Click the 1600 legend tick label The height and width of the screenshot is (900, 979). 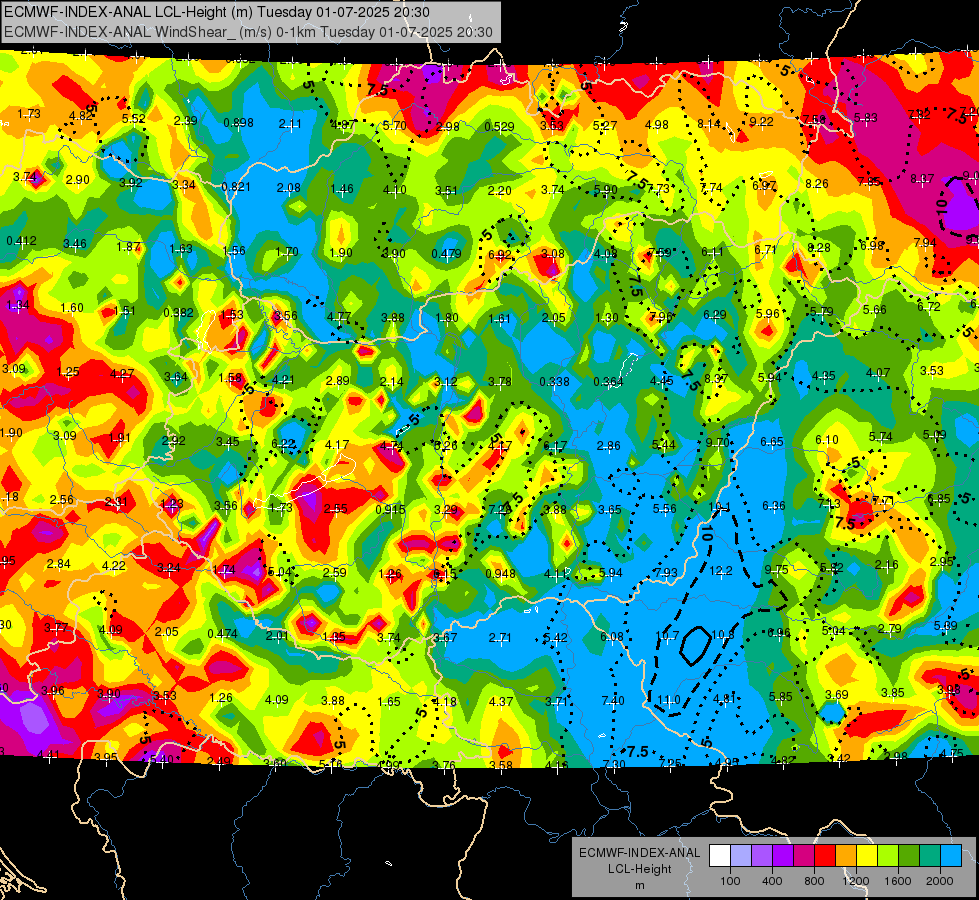pos(898,881)
